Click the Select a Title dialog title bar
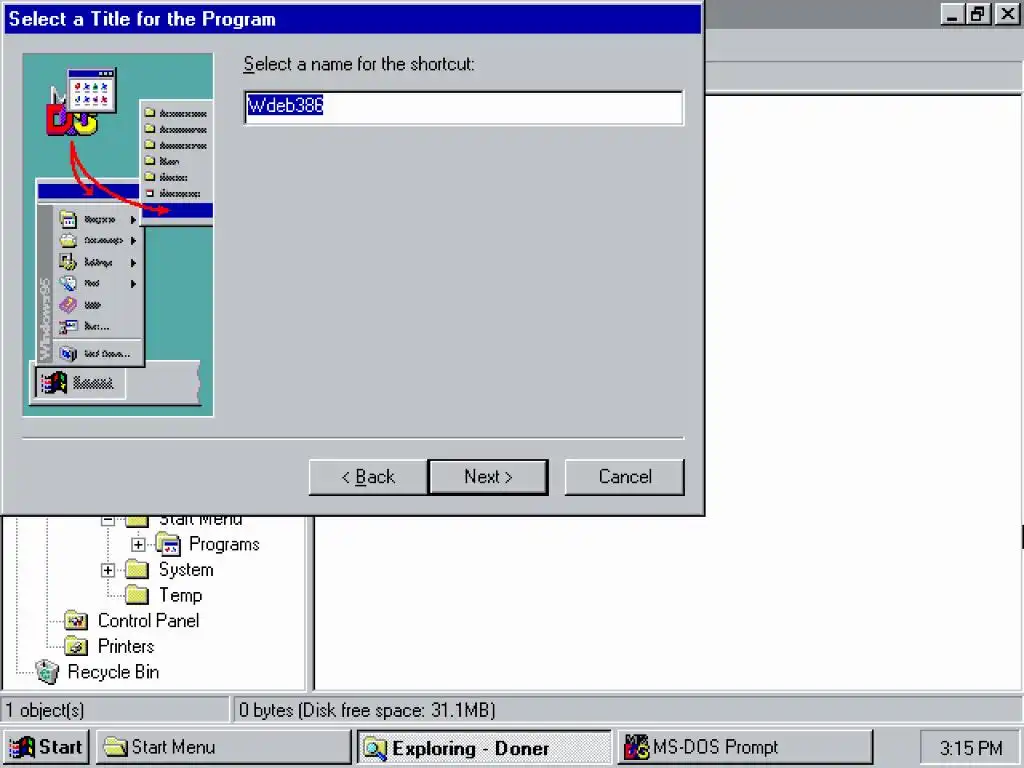 [353, 19]
